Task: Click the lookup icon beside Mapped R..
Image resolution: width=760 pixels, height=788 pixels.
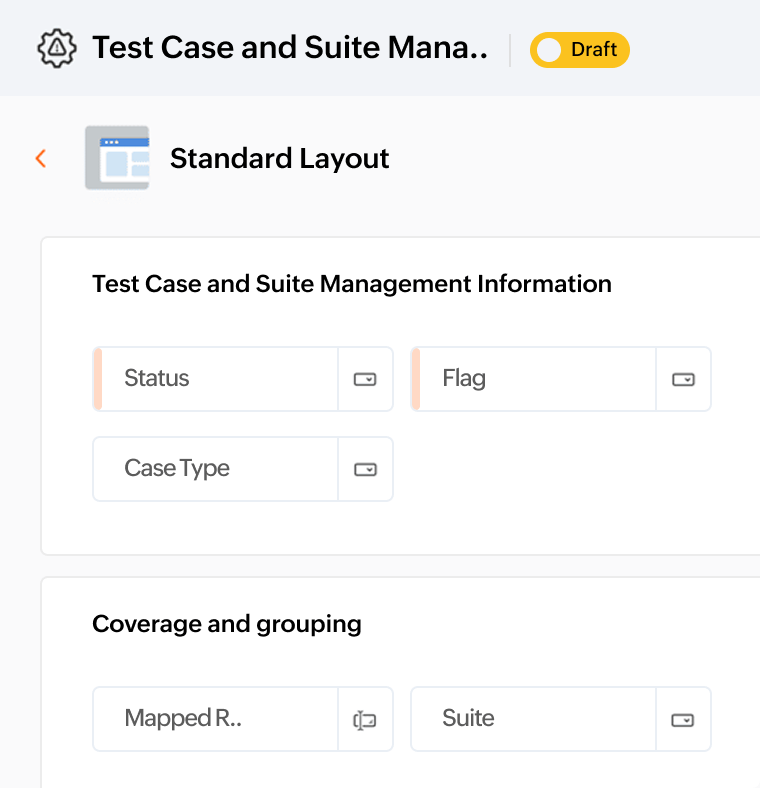Action: point(365,720)
